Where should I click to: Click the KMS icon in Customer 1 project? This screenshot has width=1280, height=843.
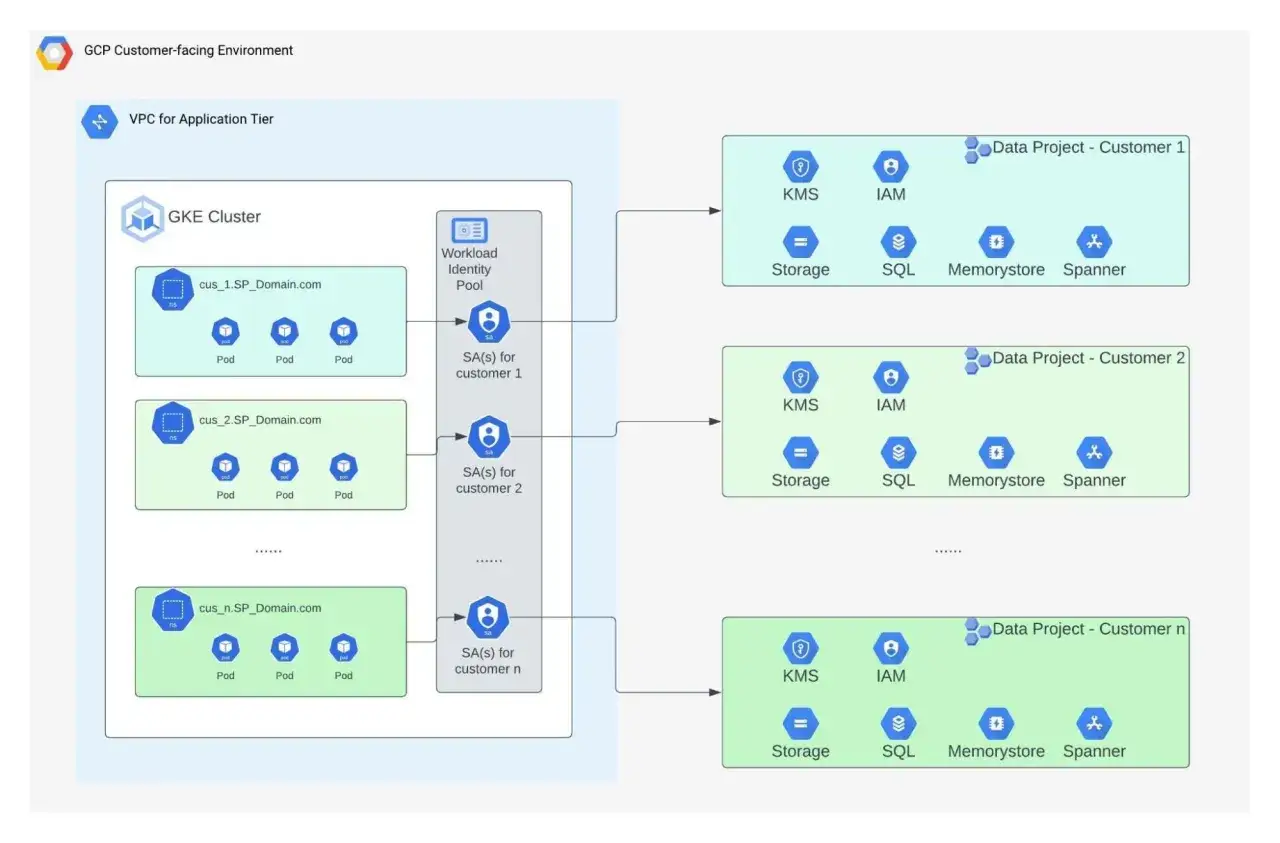click(x=800, y=166)
